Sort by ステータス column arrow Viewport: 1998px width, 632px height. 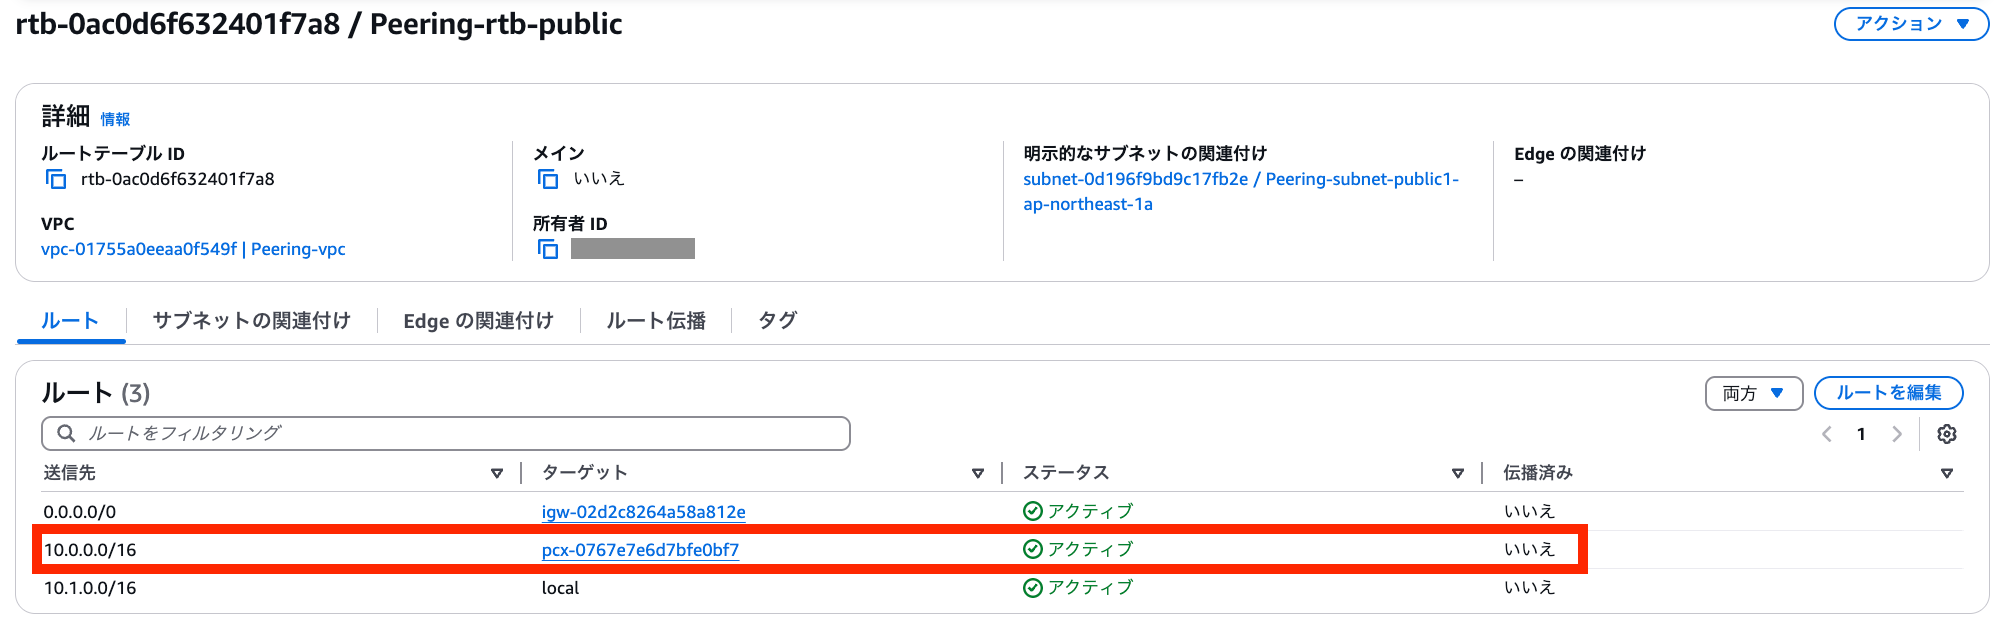click(1458, 473)
